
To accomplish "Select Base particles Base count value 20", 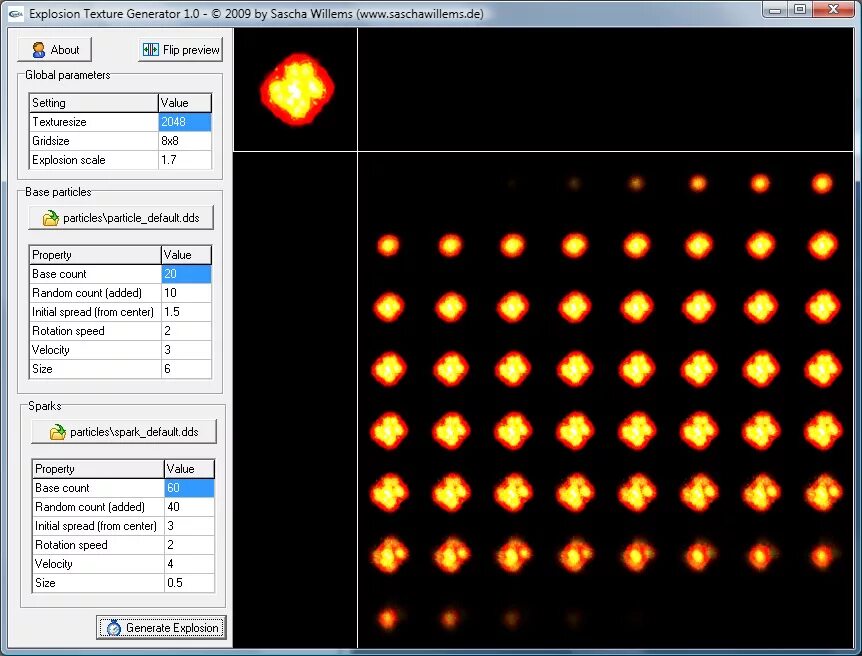I will pyautogui.click(x=186, y=274).
